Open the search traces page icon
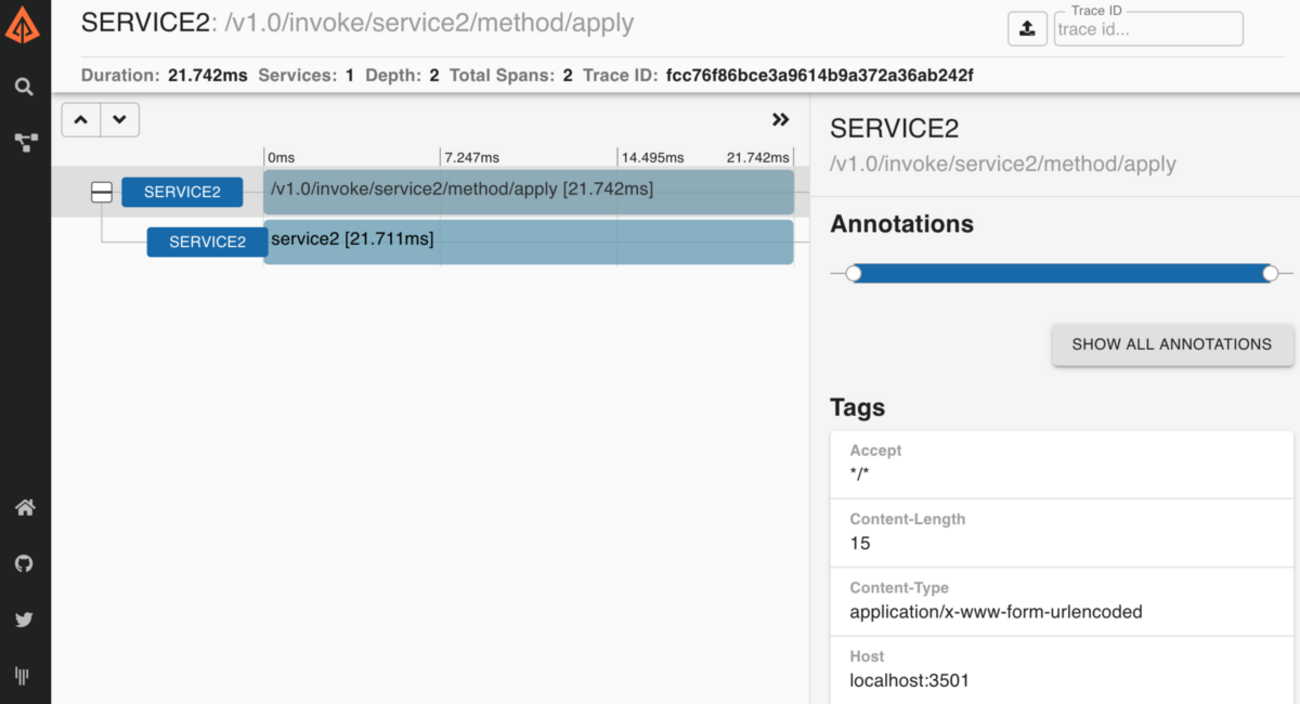Image resolution: width=1300 pixels, height=704 pixels. tap(24, 87)
